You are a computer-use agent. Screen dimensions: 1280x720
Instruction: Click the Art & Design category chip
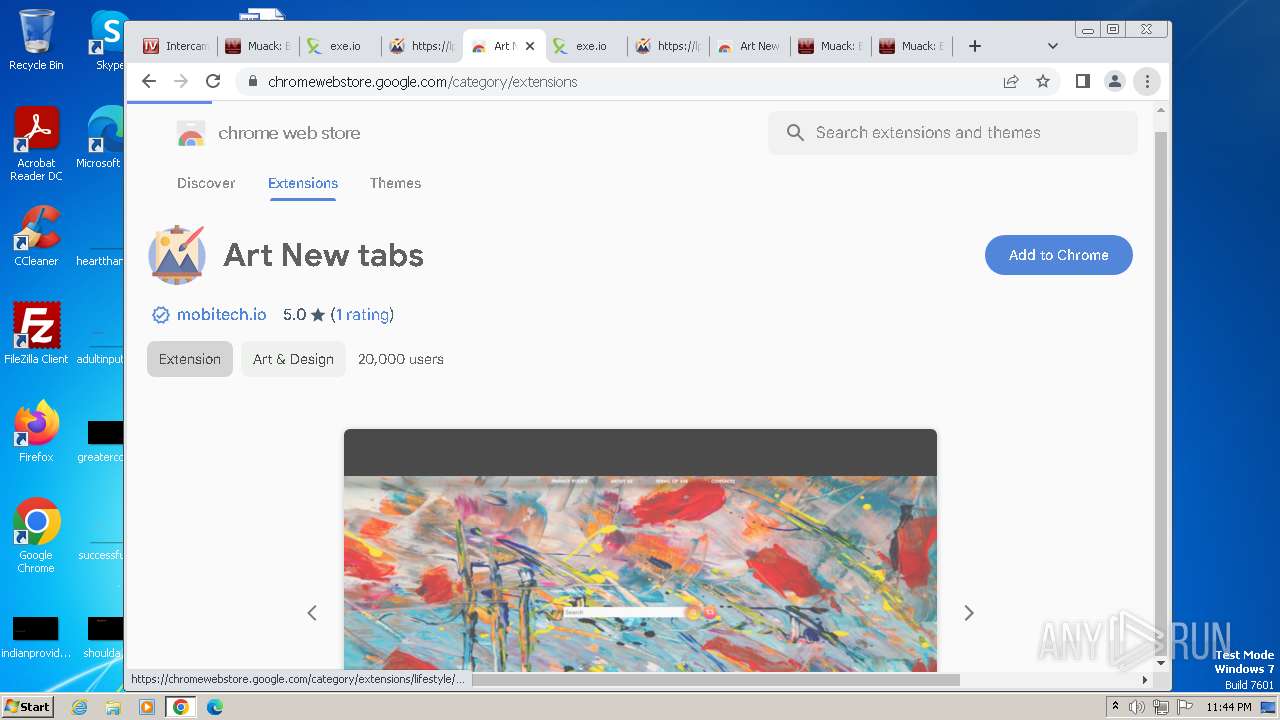[x=293, y=359]
